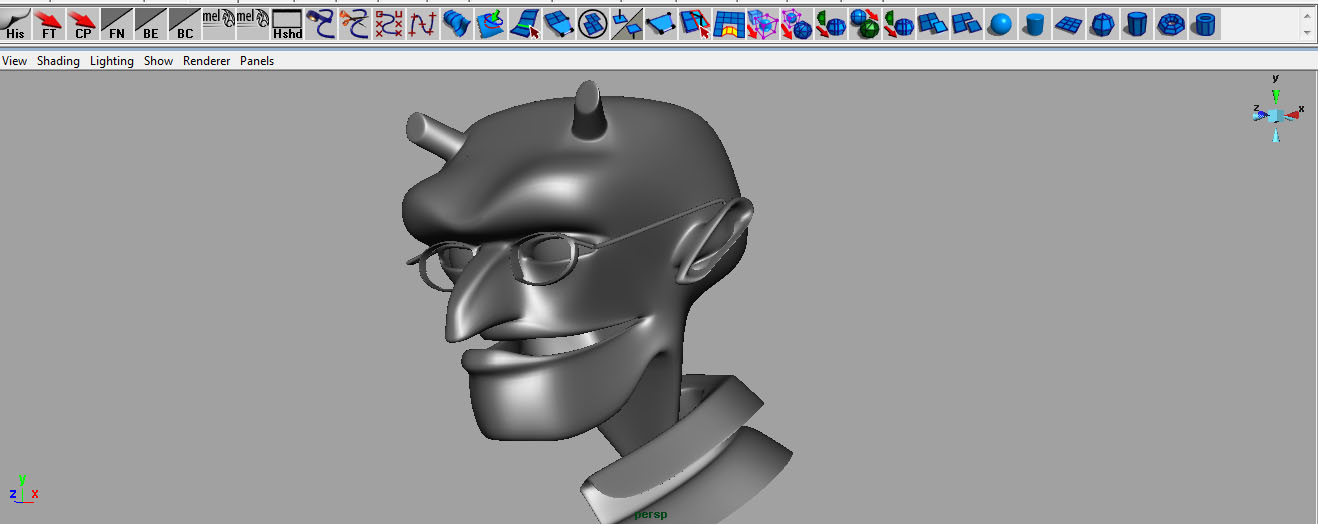Select the surface fillet icon with yellow arch
This screenshot has width=1318, height=524.
(x=729, y=23)
